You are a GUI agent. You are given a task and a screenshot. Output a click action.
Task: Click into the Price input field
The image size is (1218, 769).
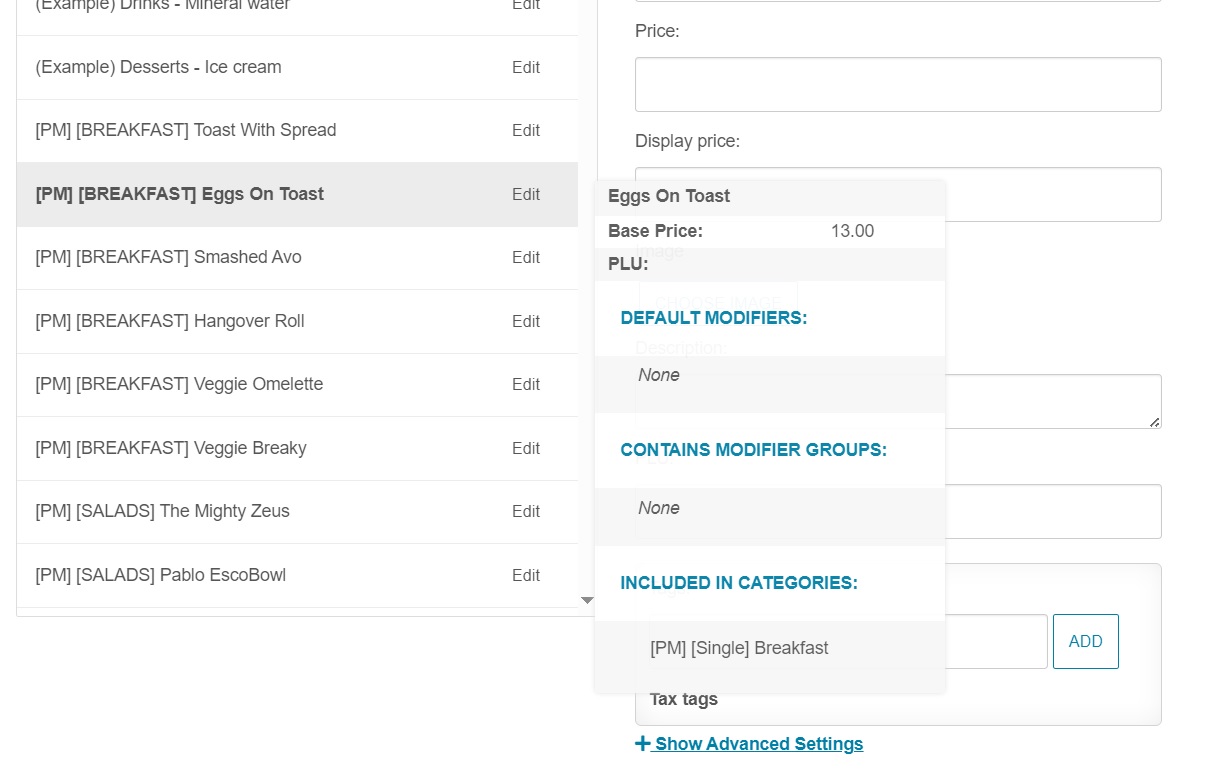pyautogui.click(x=897, y=84)
